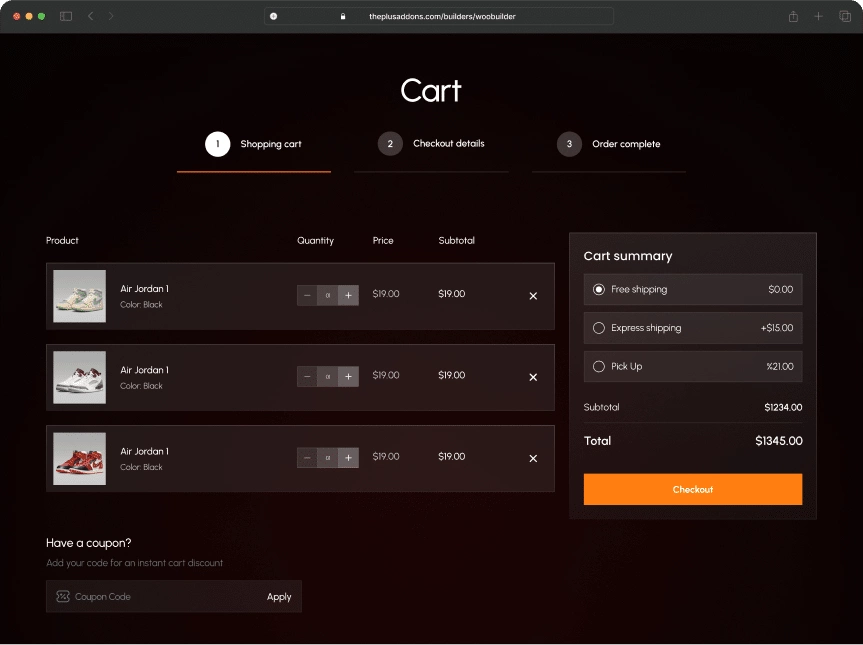The width and height of the screenshot is (863, 645).
Task: Open a new browser tab
Action: coord(817,16)
